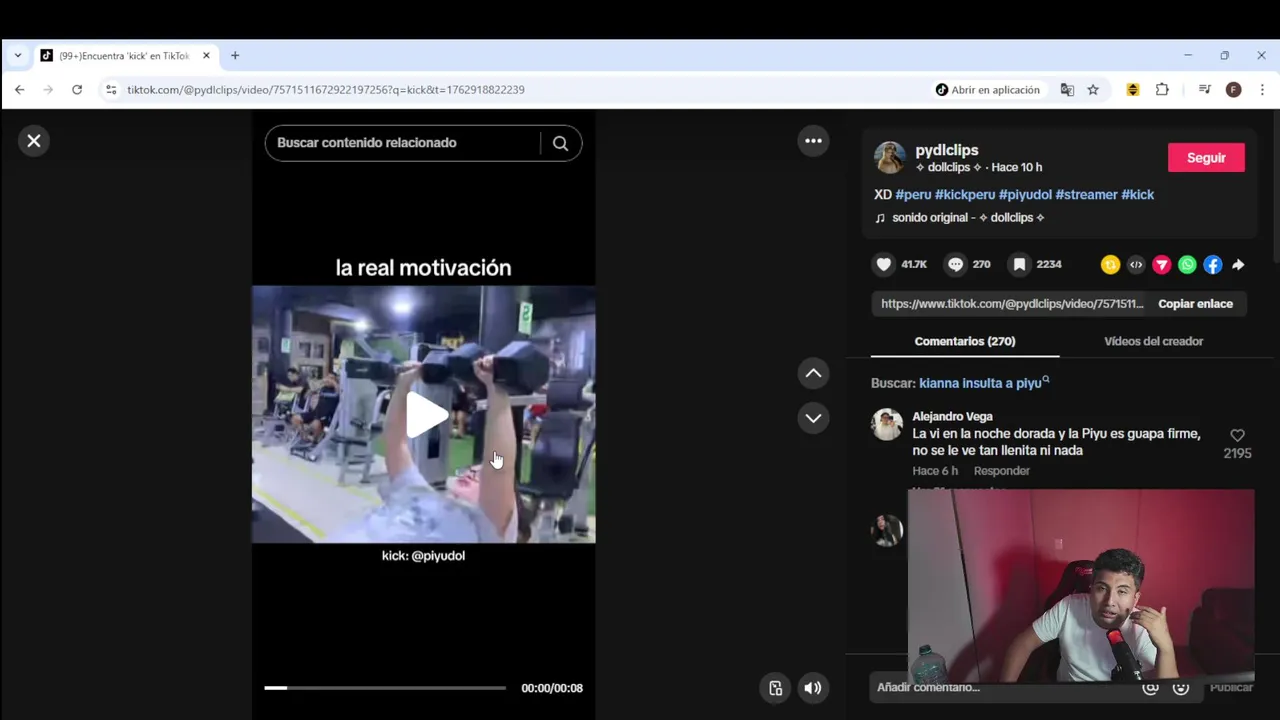Screen dimensions: 1280x720
Task: Open Chrome three-dot menu
Action: point(1262,90)
